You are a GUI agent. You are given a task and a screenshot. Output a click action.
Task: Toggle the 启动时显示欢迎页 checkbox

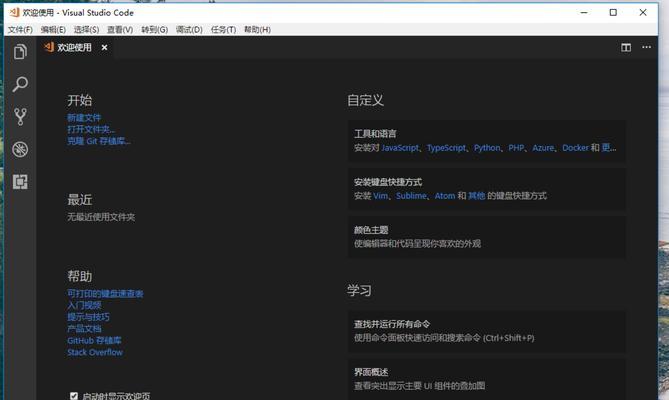point(74,396)
